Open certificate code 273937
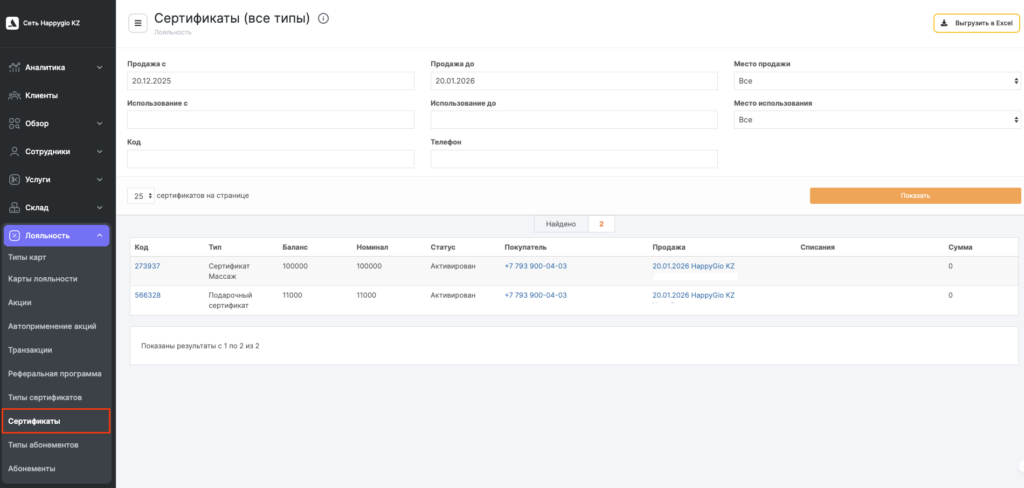1024x488 pixels. pyautogui.click(x=148, y=266)
